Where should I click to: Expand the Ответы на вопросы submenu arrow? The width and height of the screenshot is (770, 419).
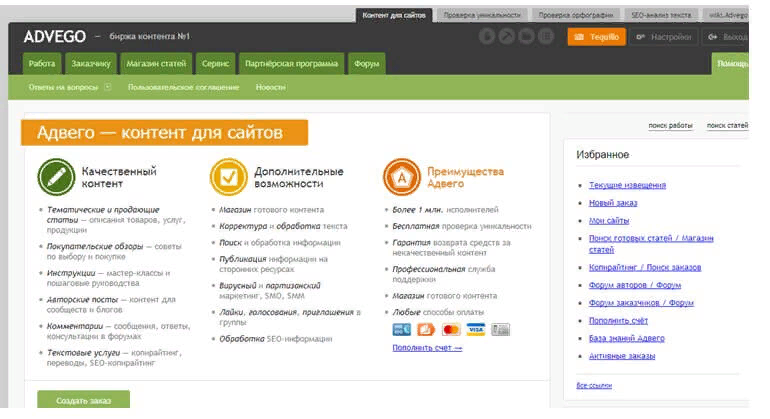108,87
